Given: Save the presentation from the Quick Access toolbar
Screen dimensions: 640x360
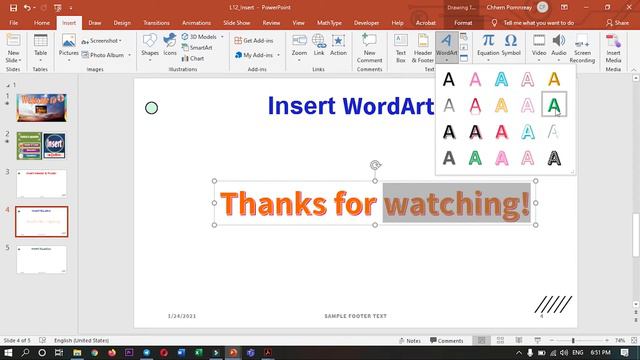Looking at the screenshot, I should tap(13, 7).
